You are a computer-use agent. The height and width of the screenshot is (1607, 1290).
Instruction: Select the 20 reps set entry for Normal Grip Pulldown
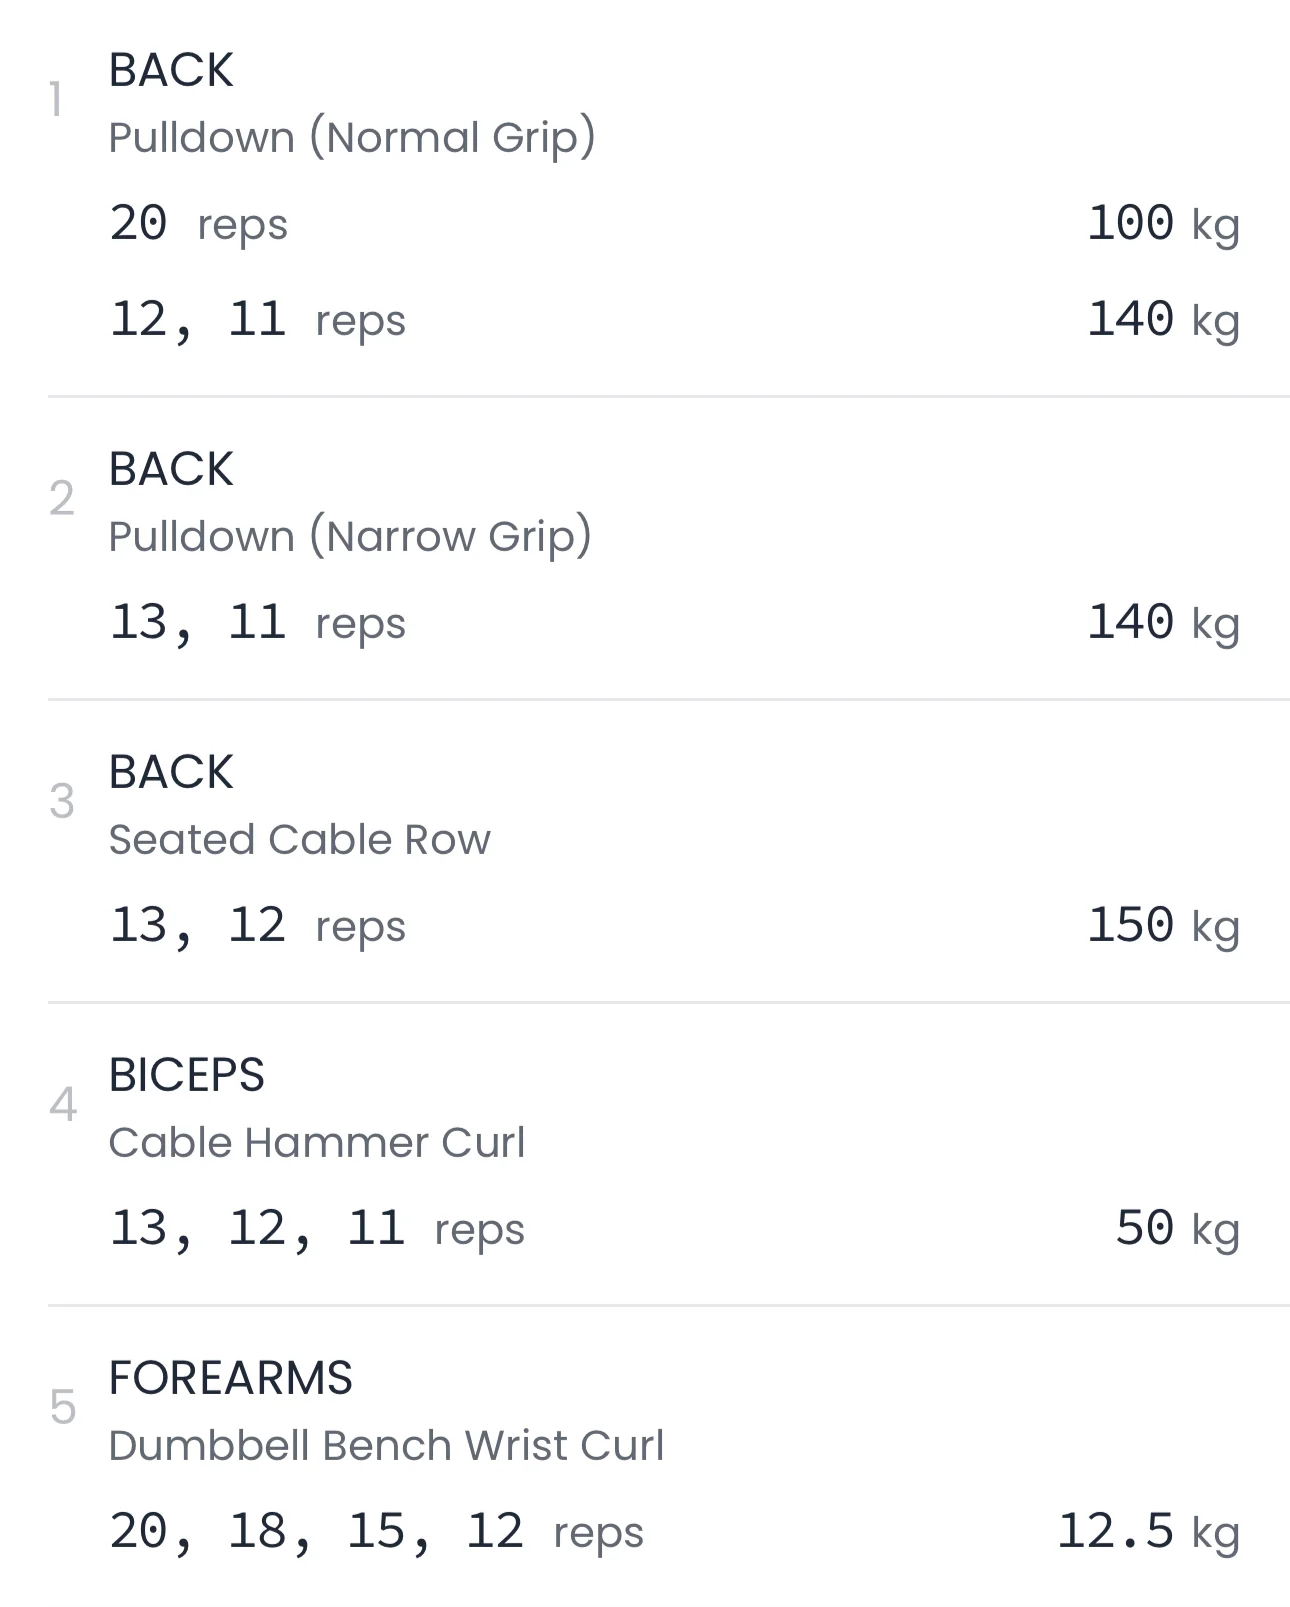pos(198,223)
